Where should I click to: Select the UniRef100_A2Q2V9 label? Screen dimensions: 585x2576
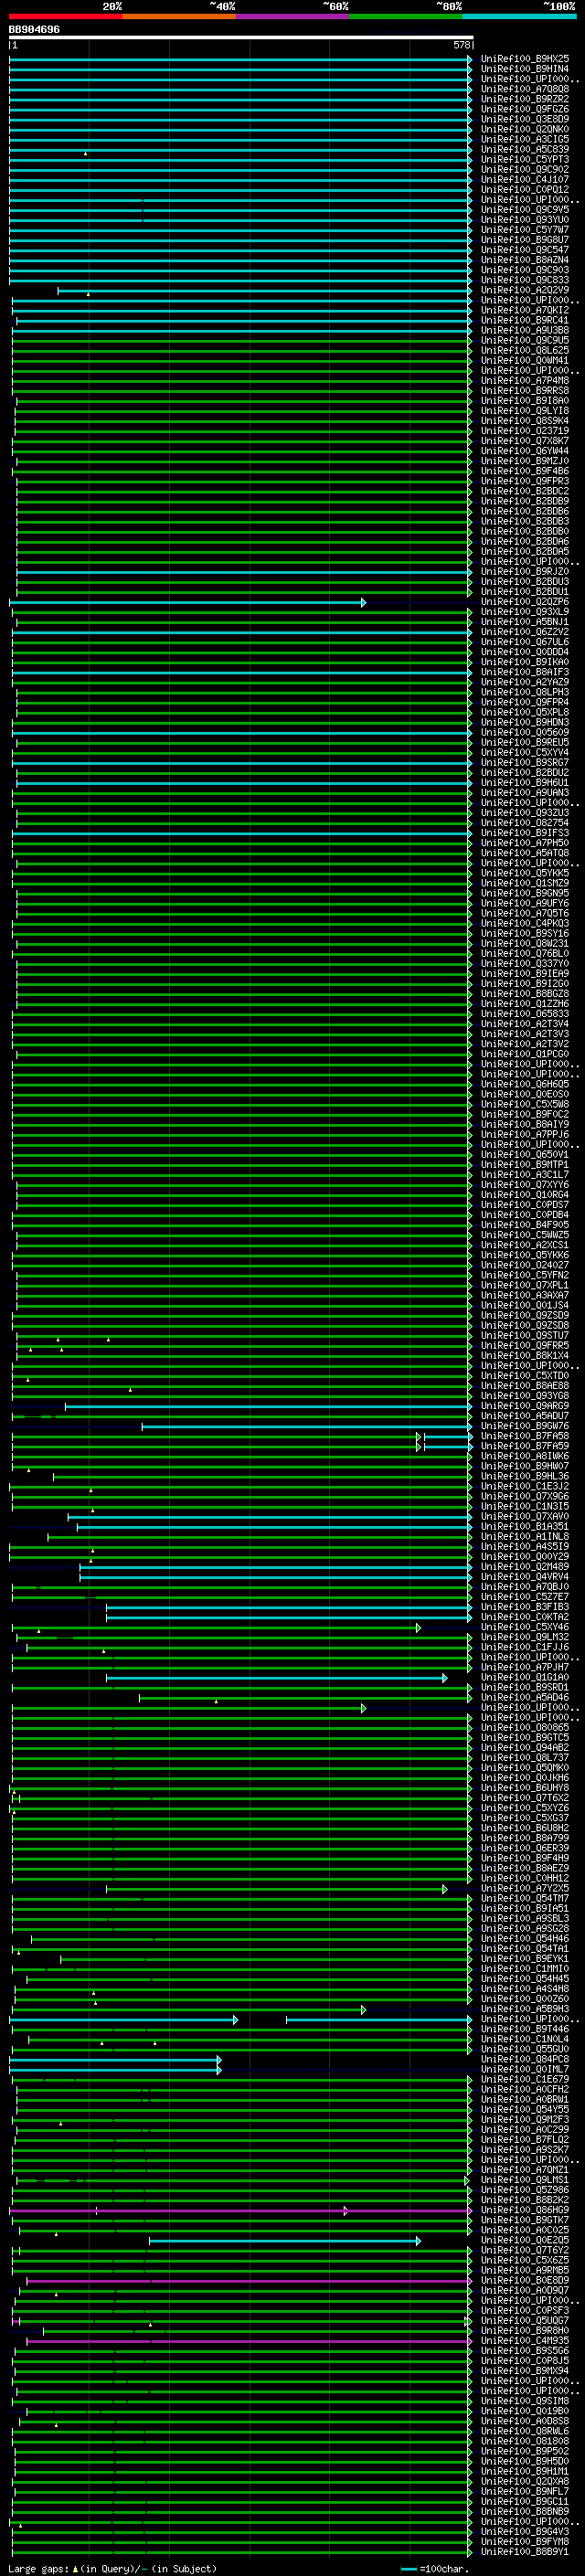(x=525, y=290)
